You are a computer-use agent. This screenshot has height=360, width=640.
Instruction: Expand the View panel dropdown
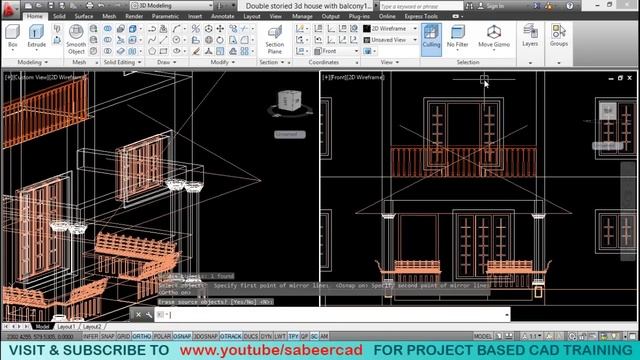(390, 62)
